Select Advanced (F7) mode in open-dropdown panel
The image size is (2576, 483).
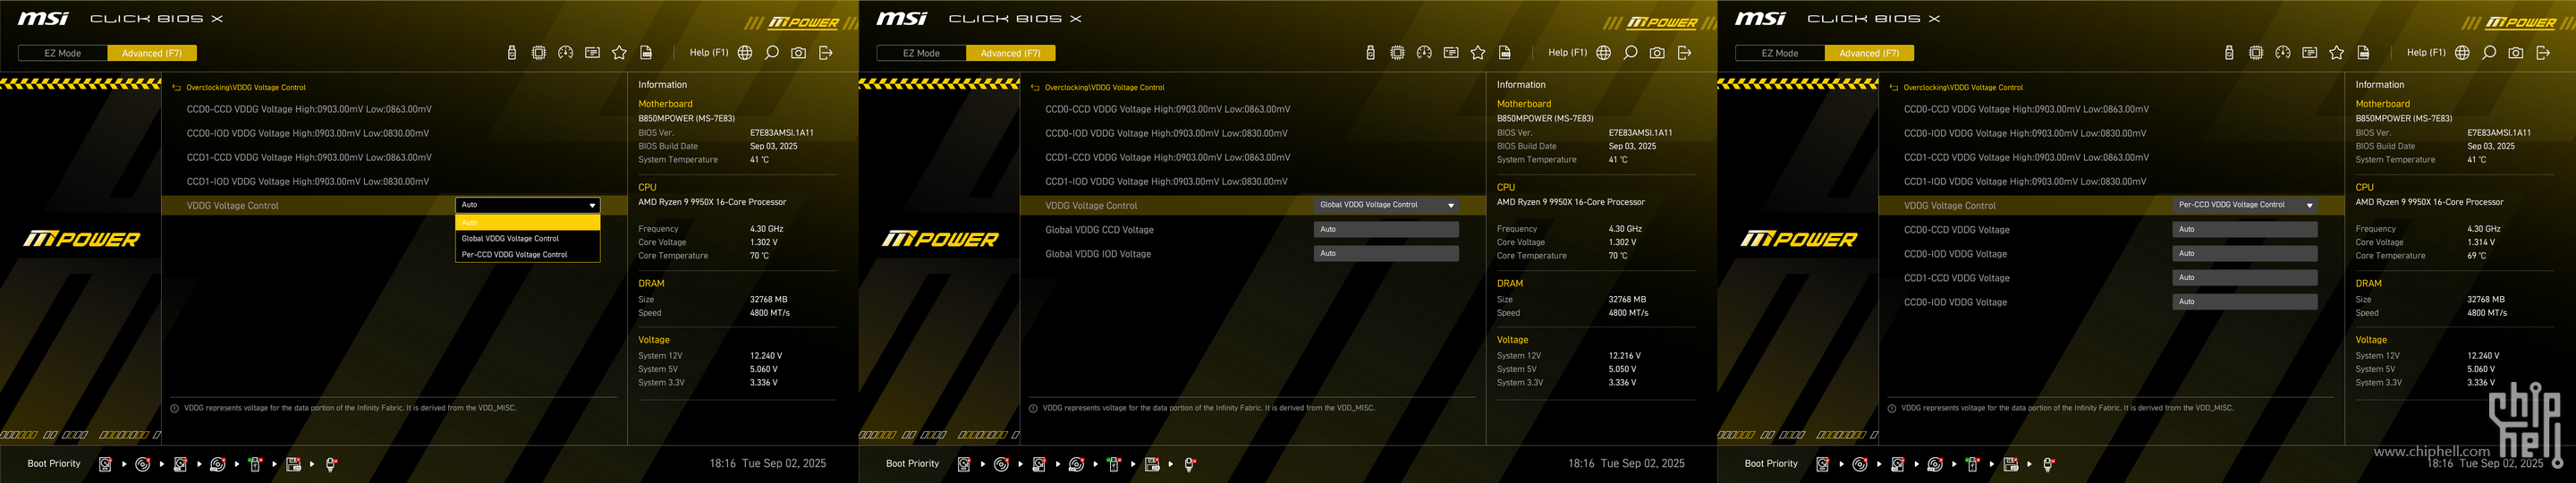pyautogui.click(x=152, y=53)
